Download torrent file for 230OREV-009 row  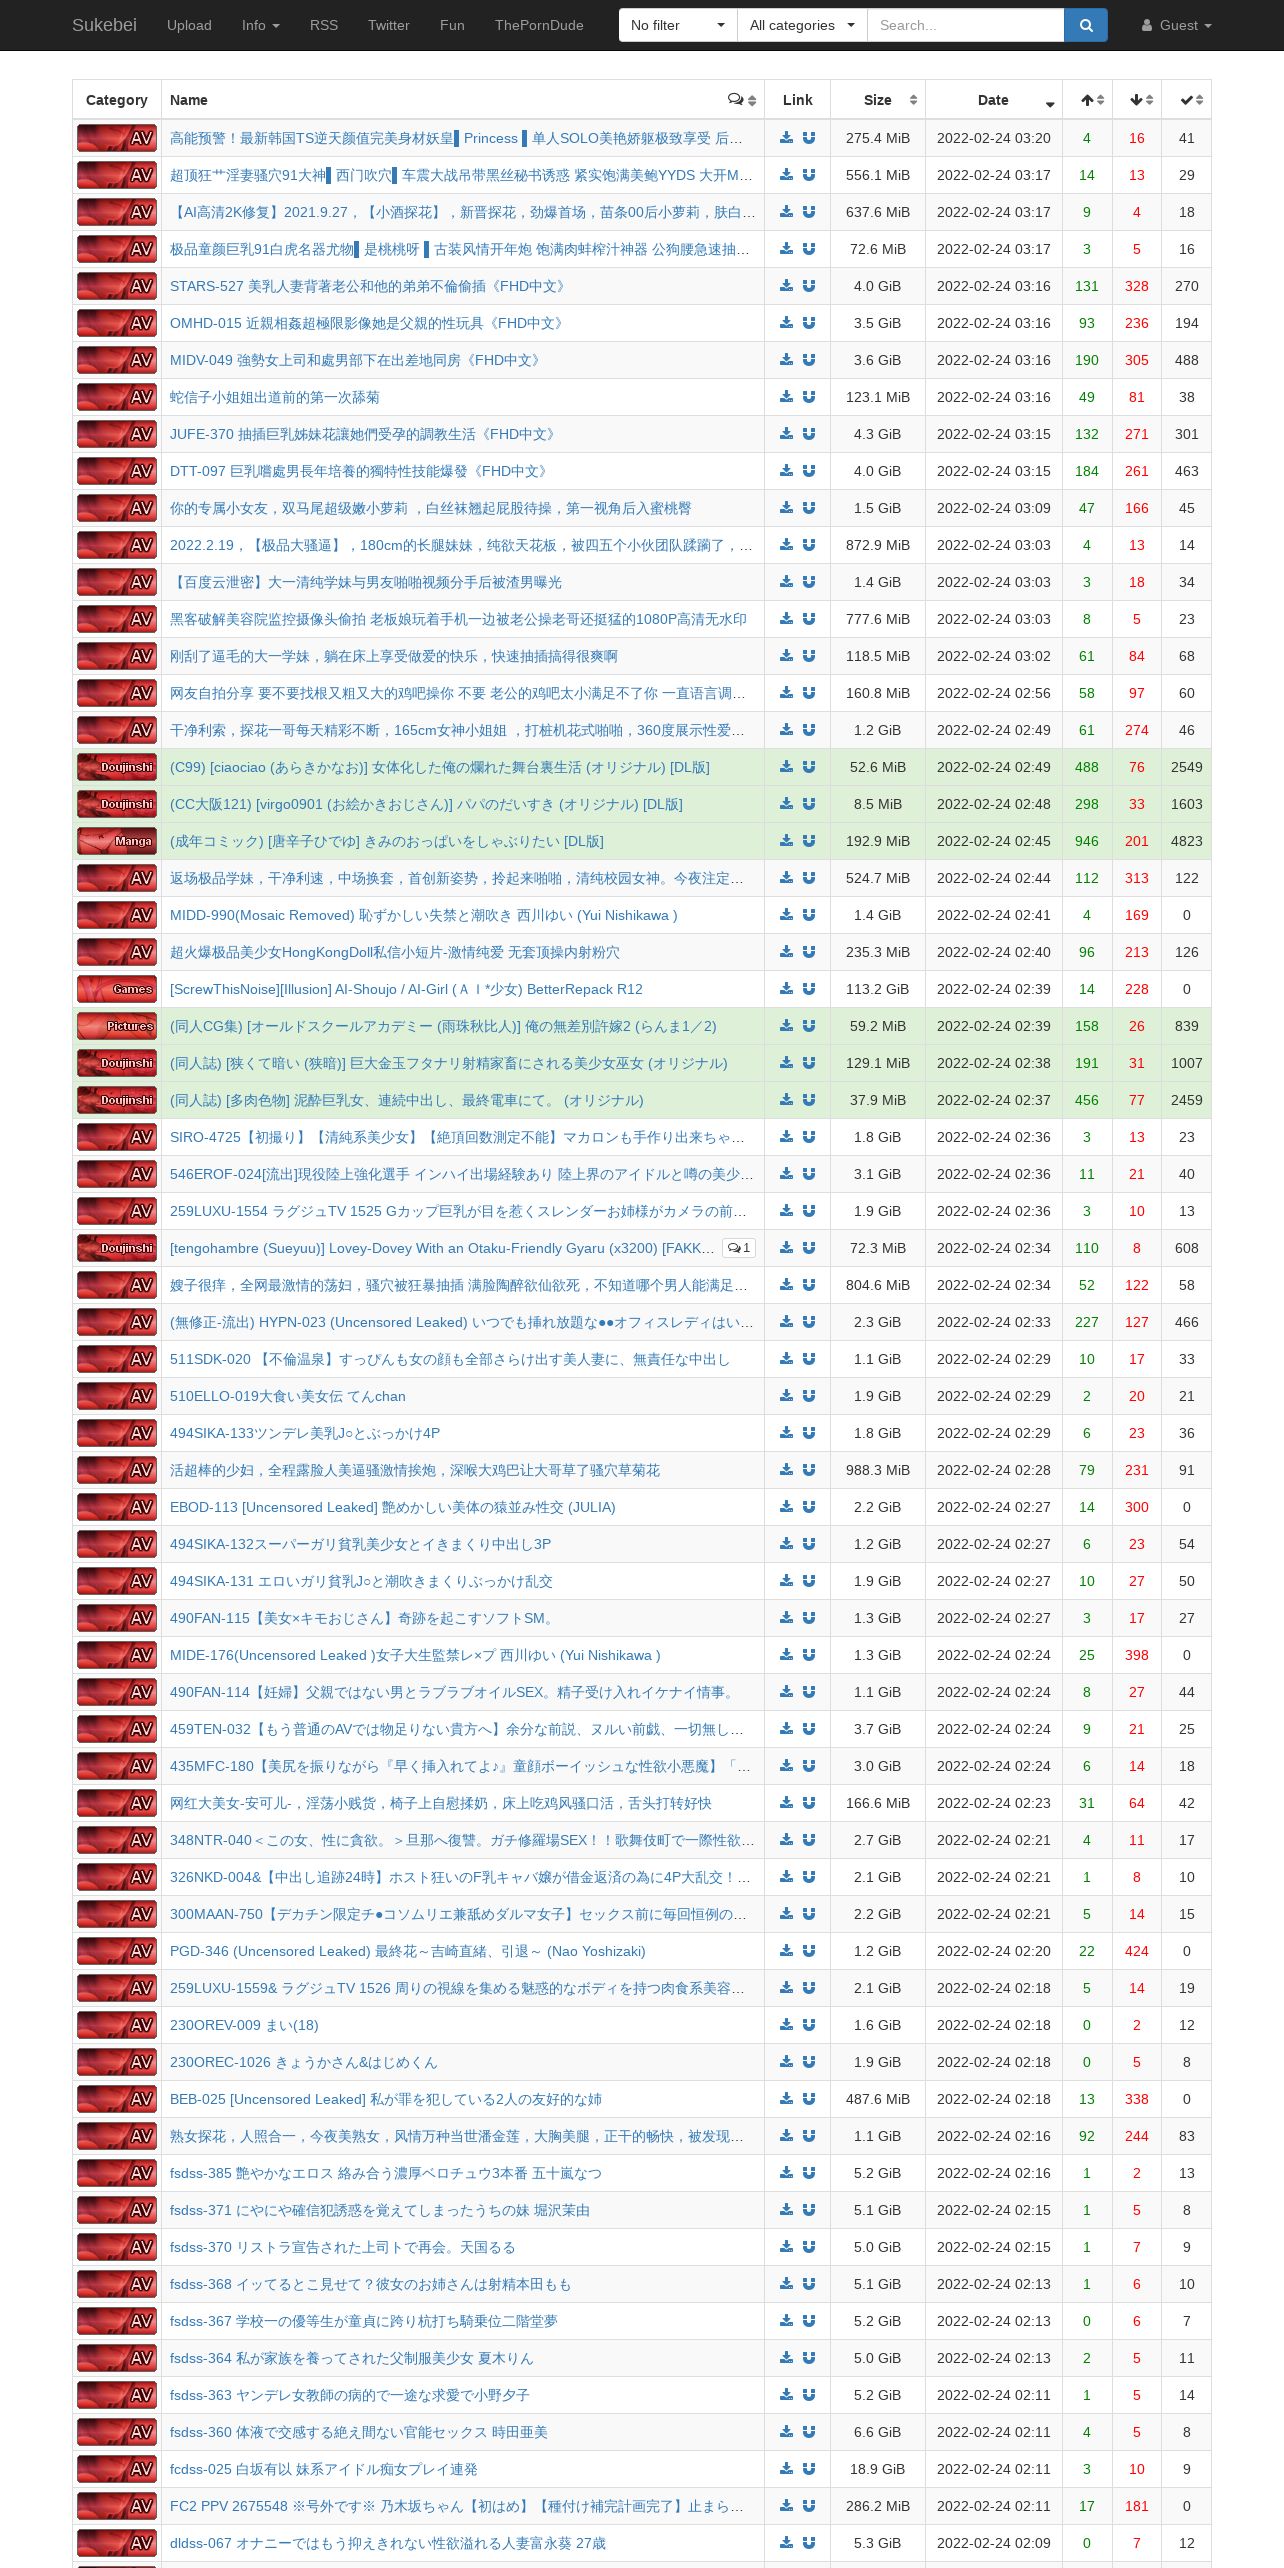tap(787, 2025)
